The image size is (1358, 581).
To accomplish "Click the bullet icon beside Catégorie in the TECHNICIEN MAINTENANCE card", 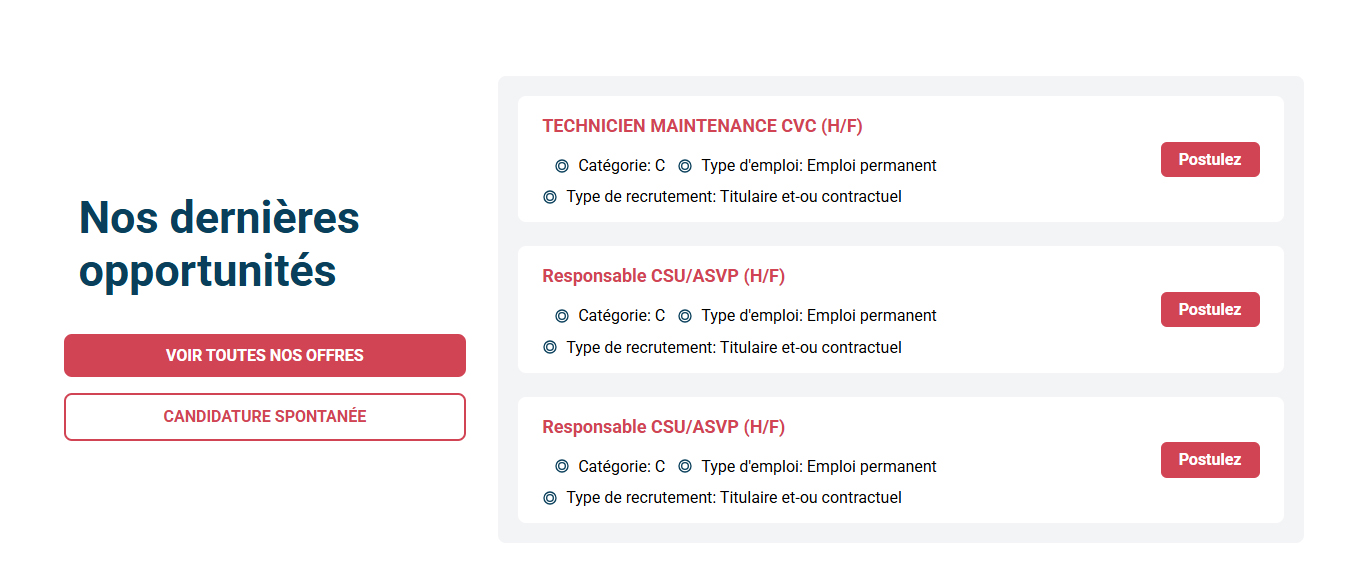I will coord(562,166).
